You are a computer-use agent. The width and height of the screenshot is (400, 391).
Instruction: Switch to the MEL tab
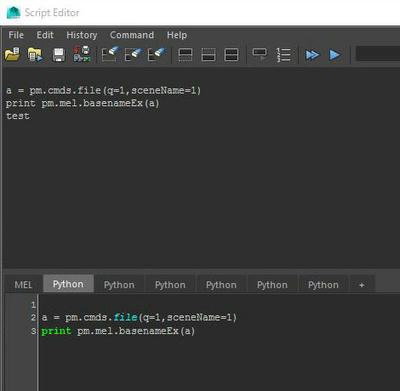23,285
